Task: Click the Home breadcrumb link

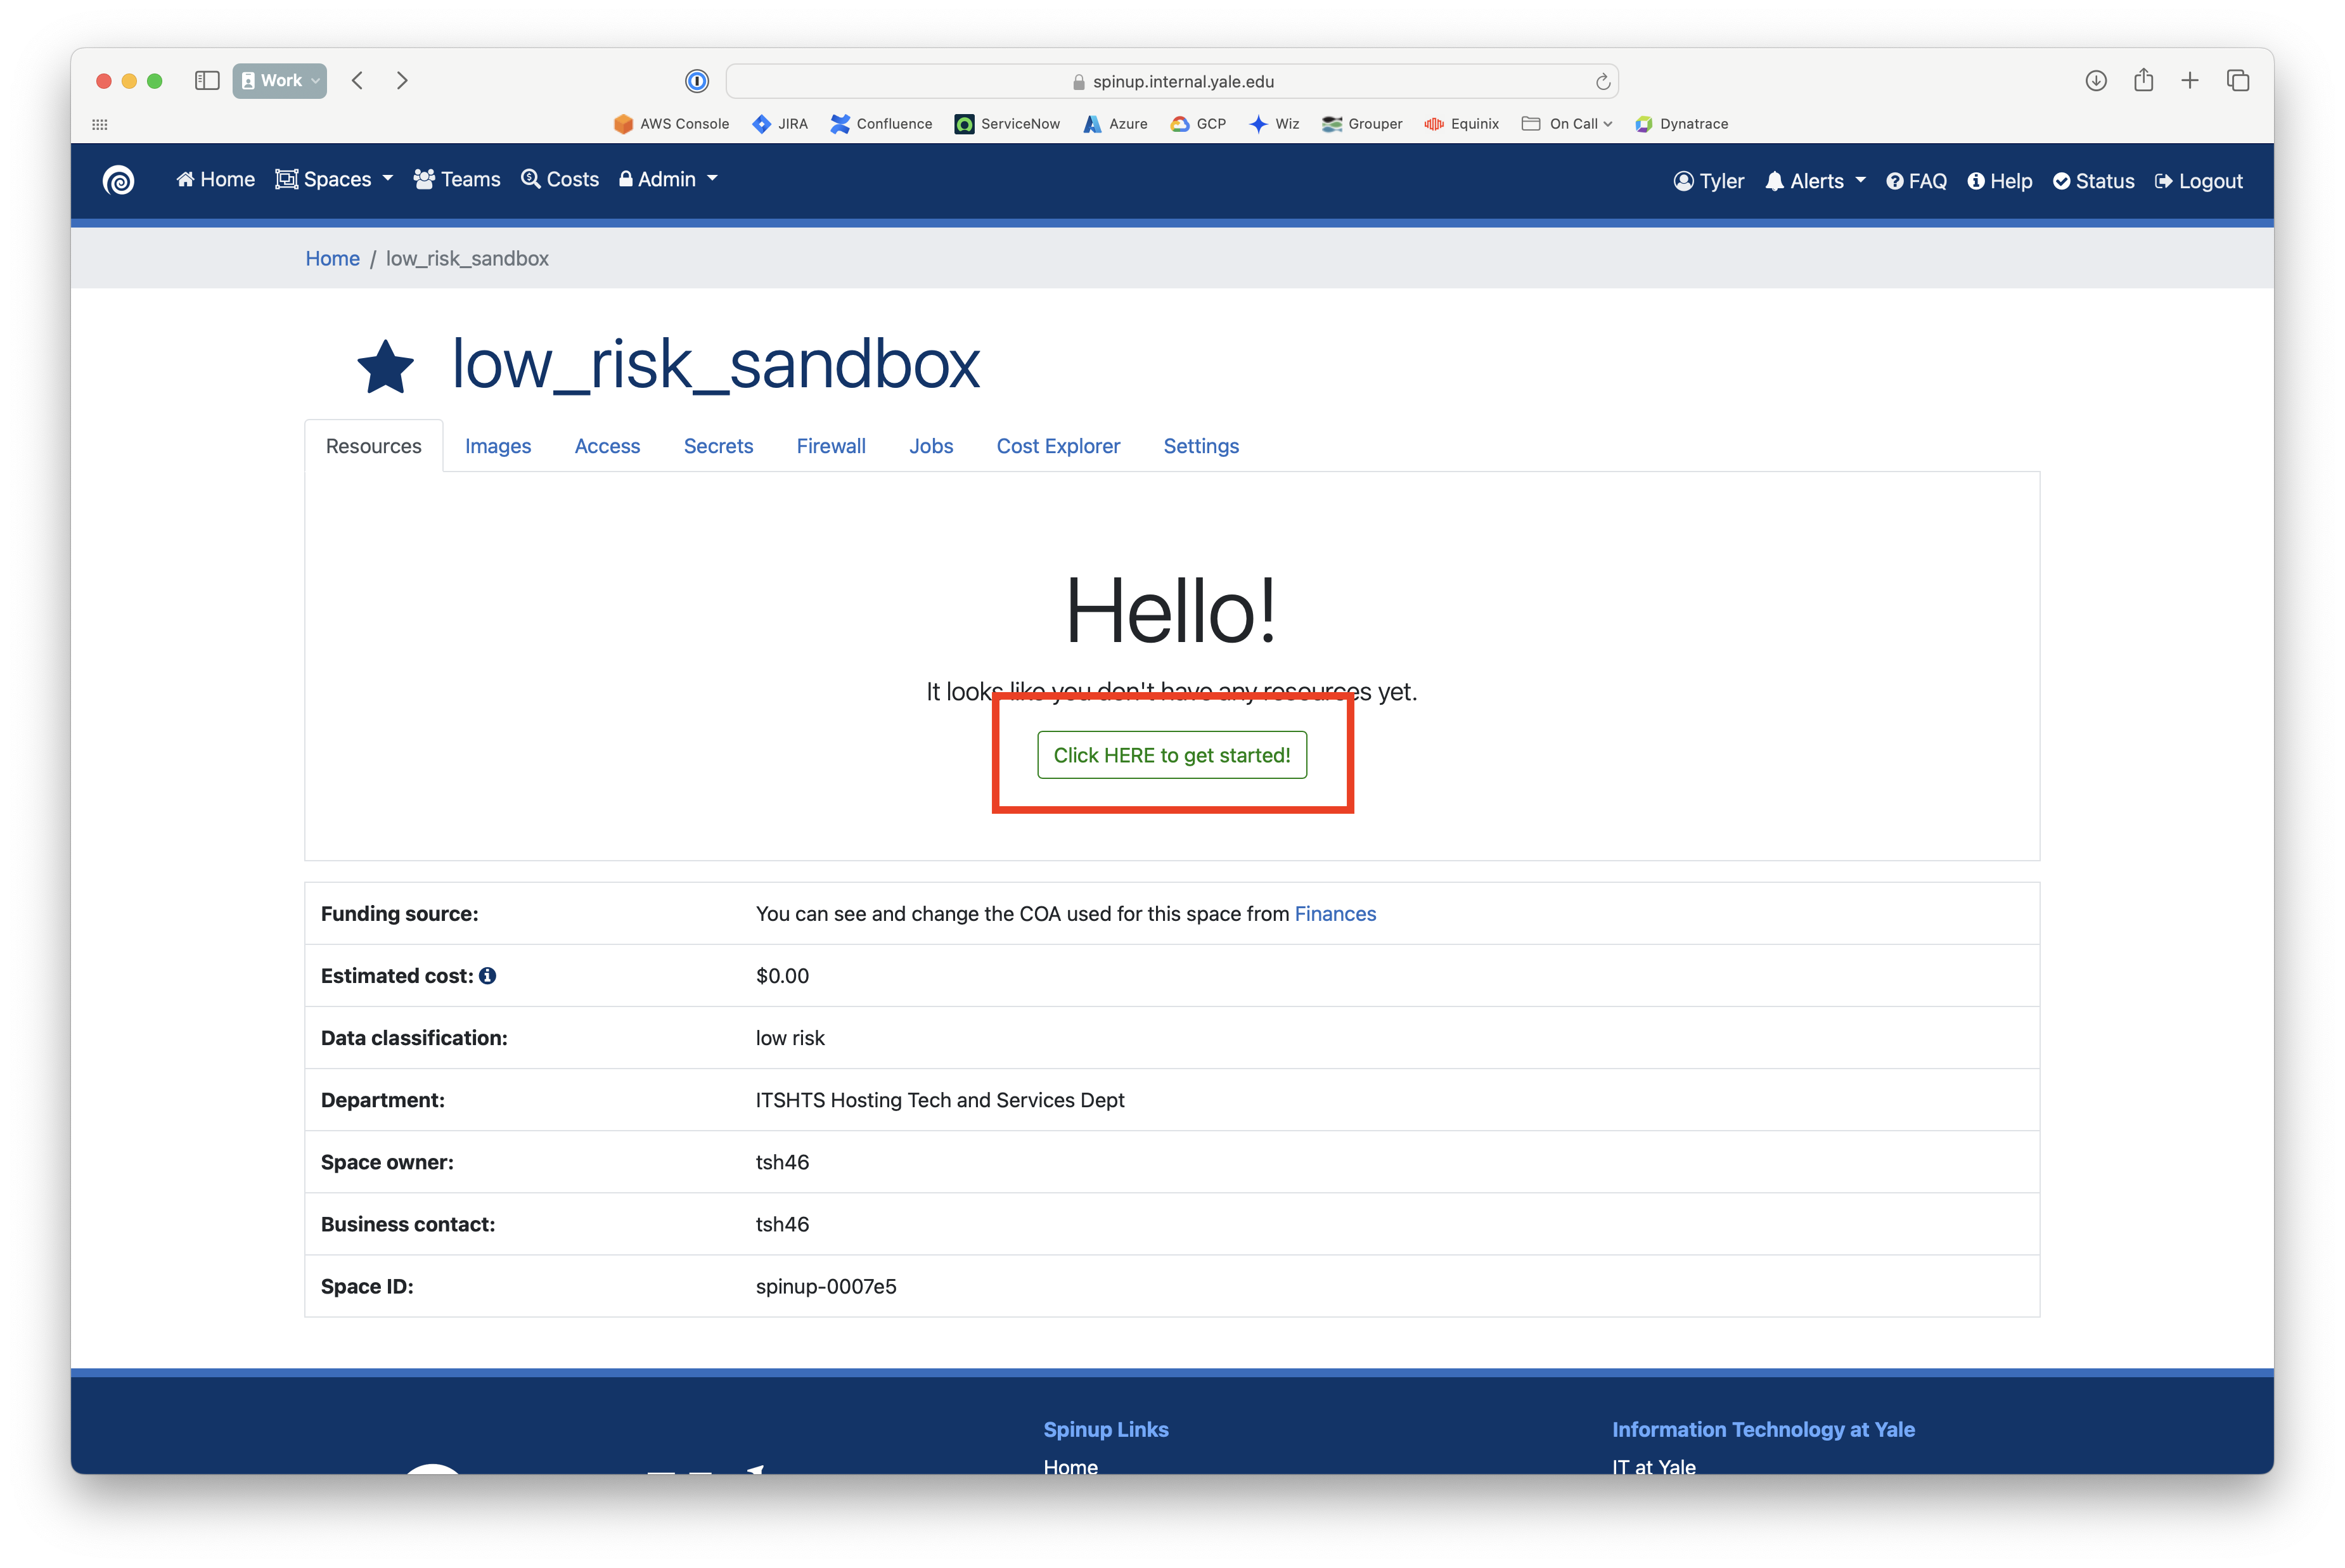Action: (332, 258)
